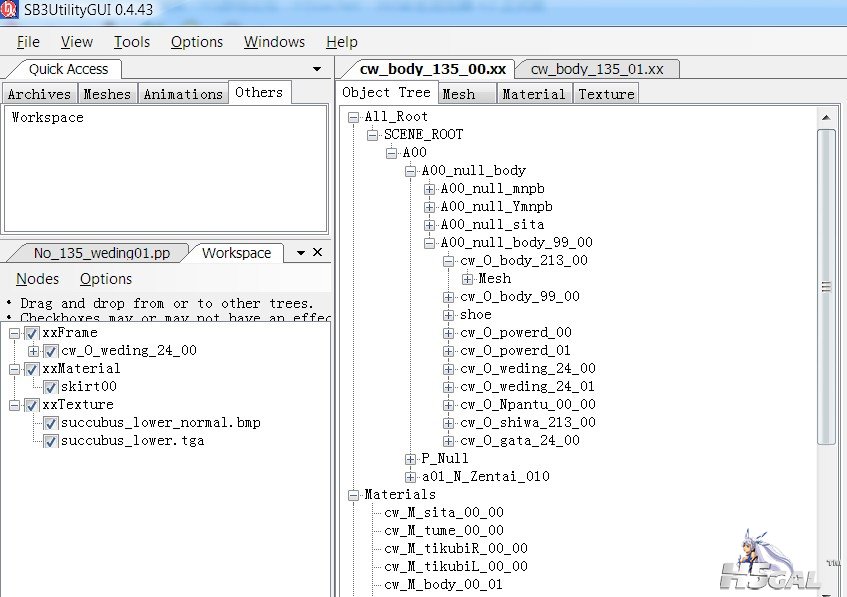Image resolution: width=847 pixels, height=597 pixels.
Task: Open the Quick Access panel dropdown arrow
Action: pos(317,69)
